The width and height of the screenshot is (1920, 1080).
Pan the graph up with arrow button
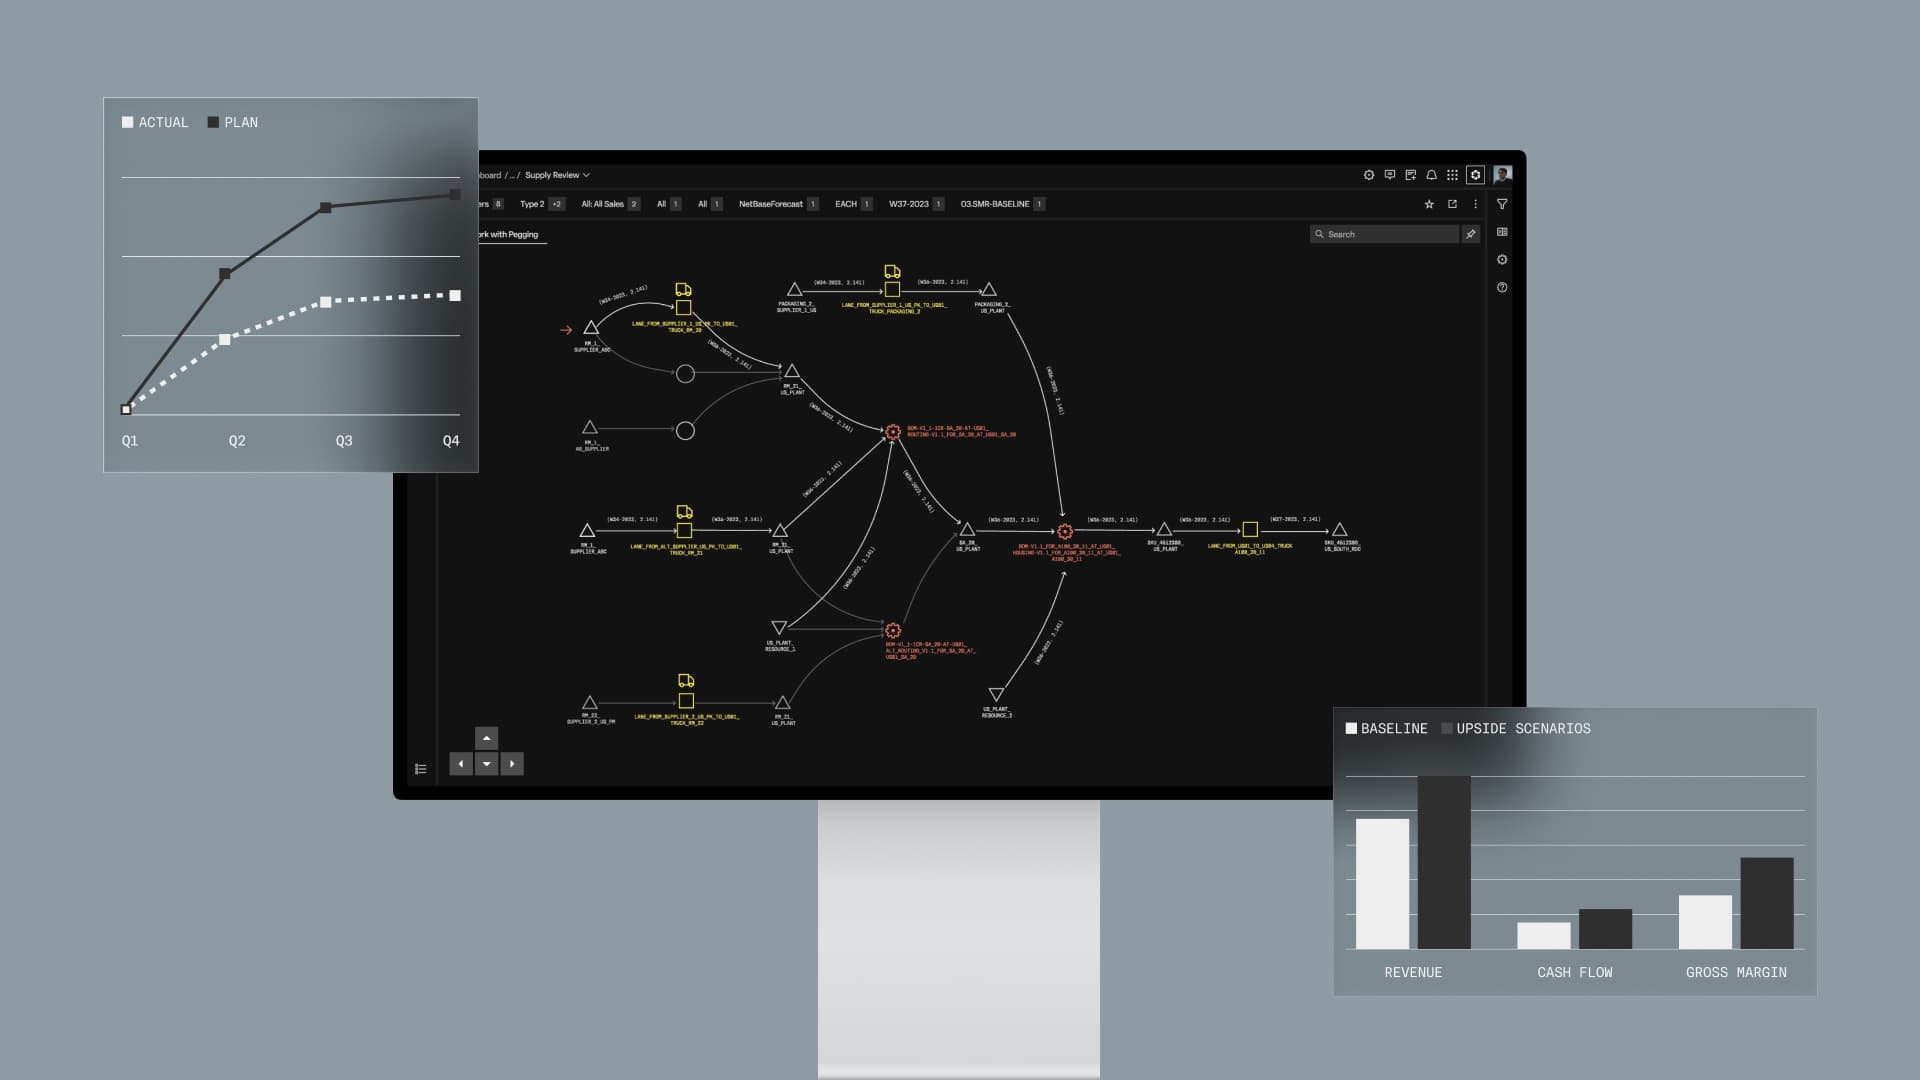coord(486,739)
